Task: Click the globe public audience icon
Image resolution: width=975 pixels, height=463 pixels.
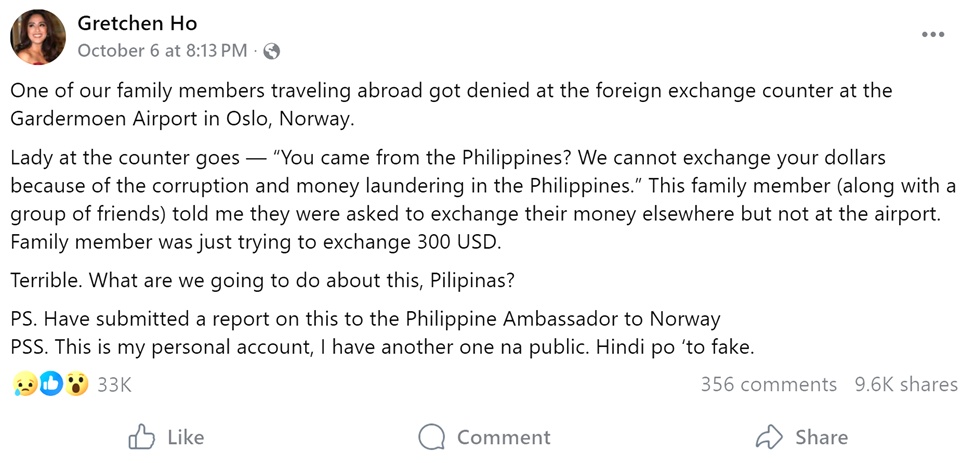Action: [x=272, y=51]
